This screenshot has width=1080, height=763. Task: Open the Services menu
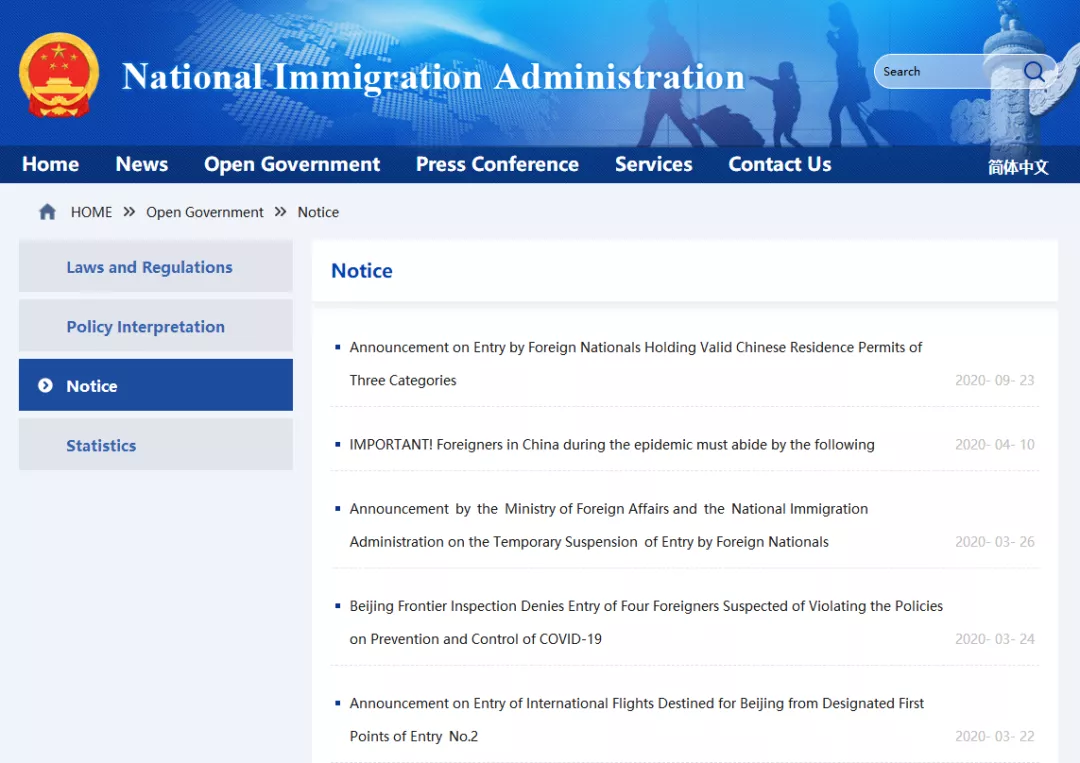click(653, 165)
